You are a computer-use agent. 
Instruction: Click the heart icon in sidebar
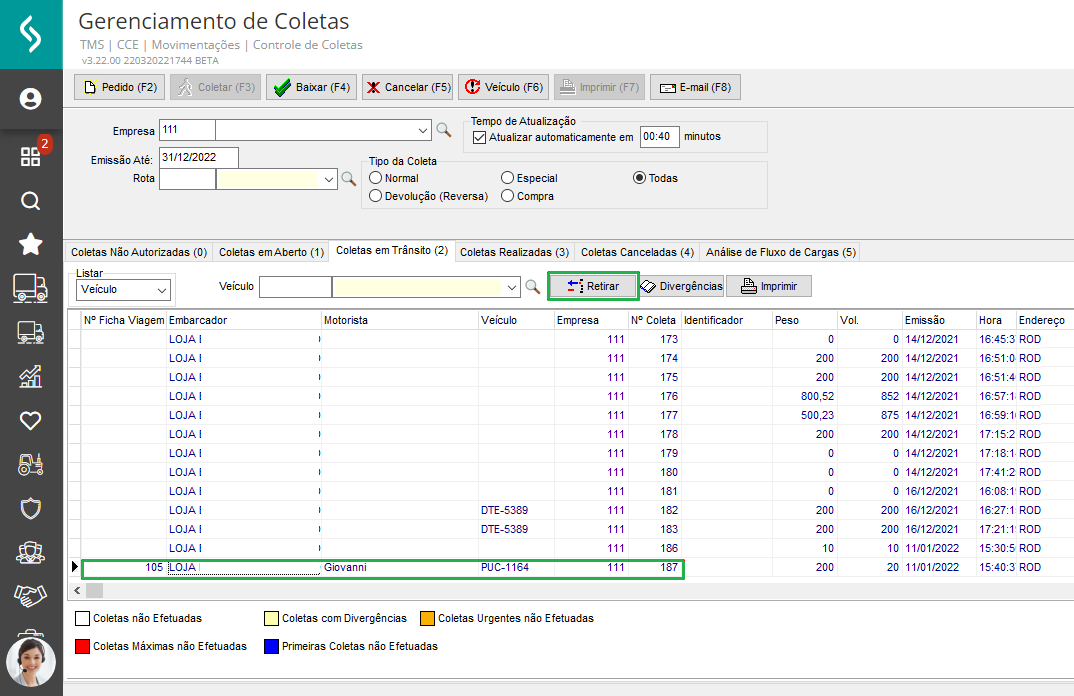click(30, 421)
